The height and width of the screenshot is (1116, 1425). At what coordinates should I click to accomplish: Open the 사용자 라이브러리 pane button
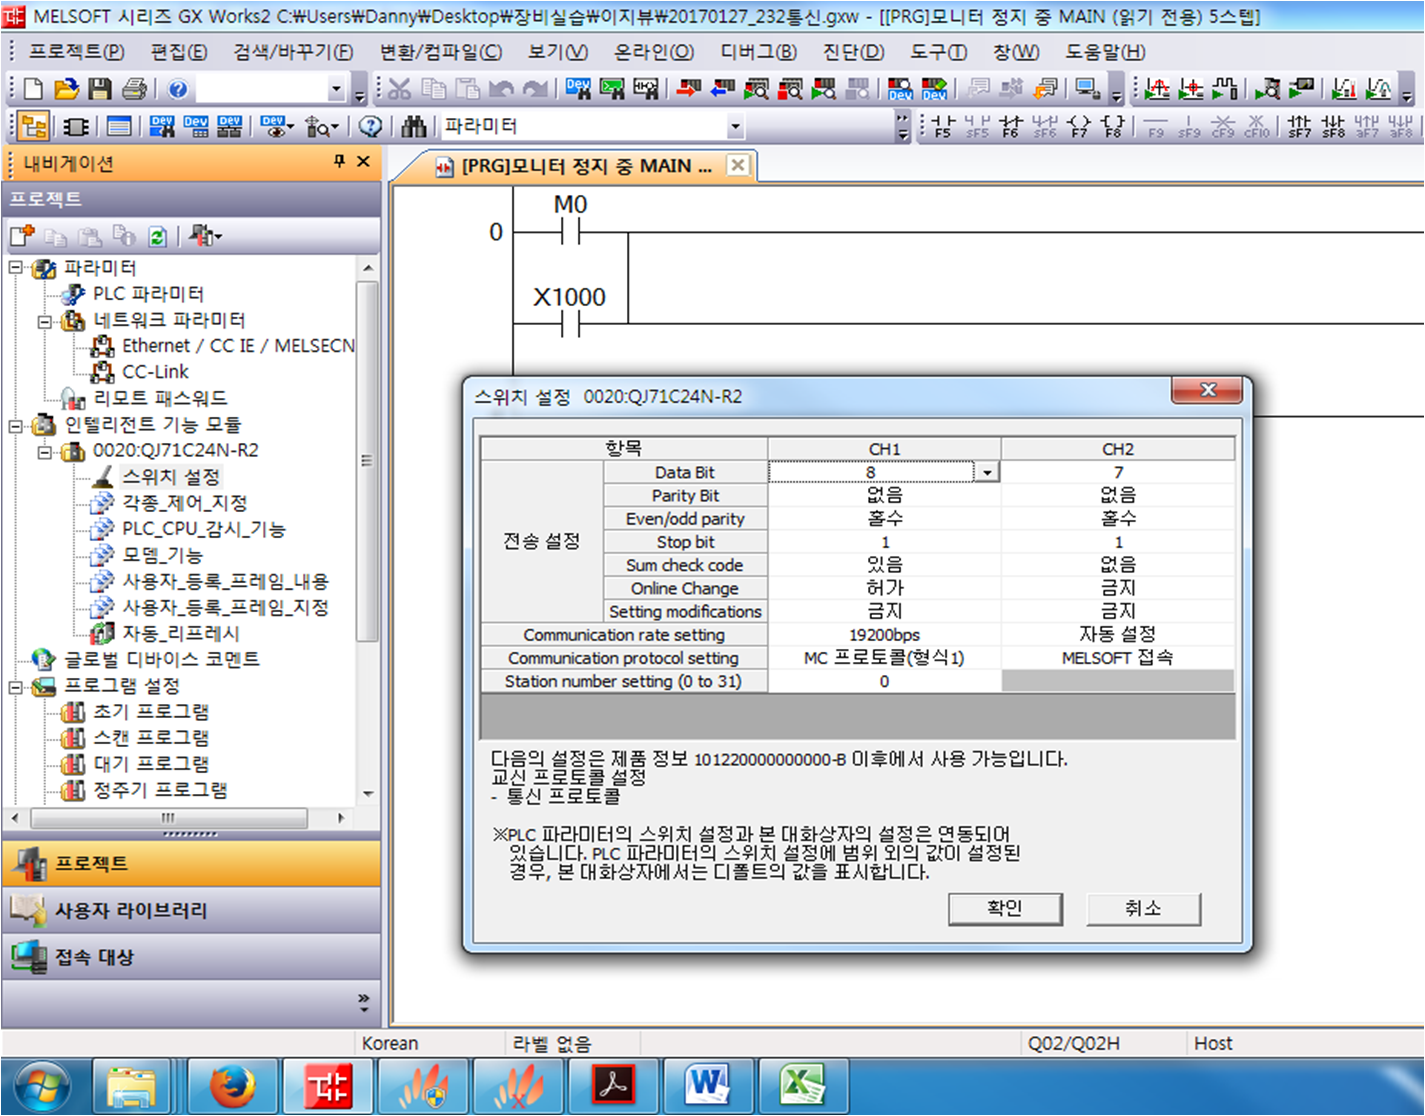click(191, 910)
